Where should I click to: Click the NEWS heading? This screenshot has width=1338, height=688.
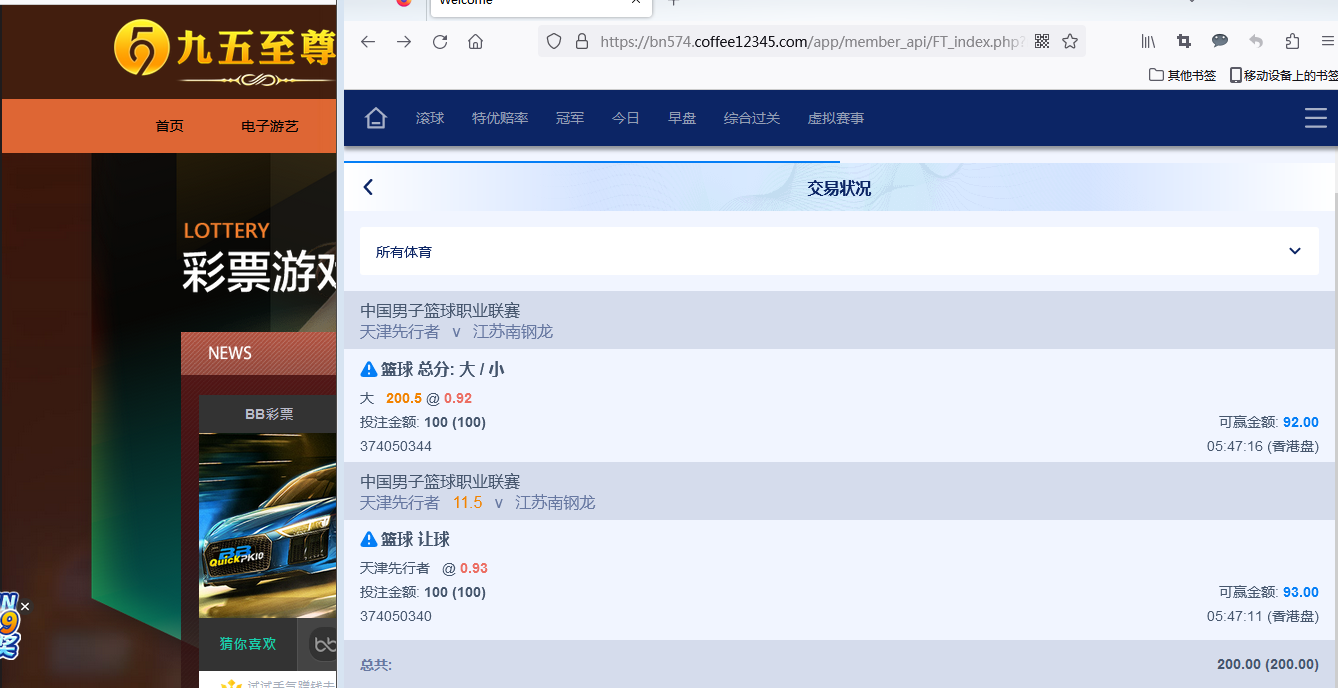click(x=230, y=353)
